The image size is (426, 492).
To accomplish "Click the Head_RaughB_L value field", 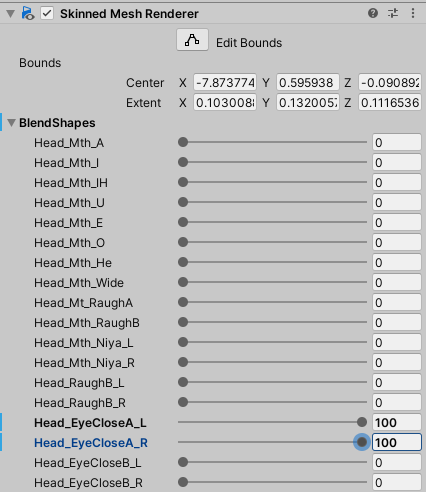I will pyautogui.click(x=397, y=382).
